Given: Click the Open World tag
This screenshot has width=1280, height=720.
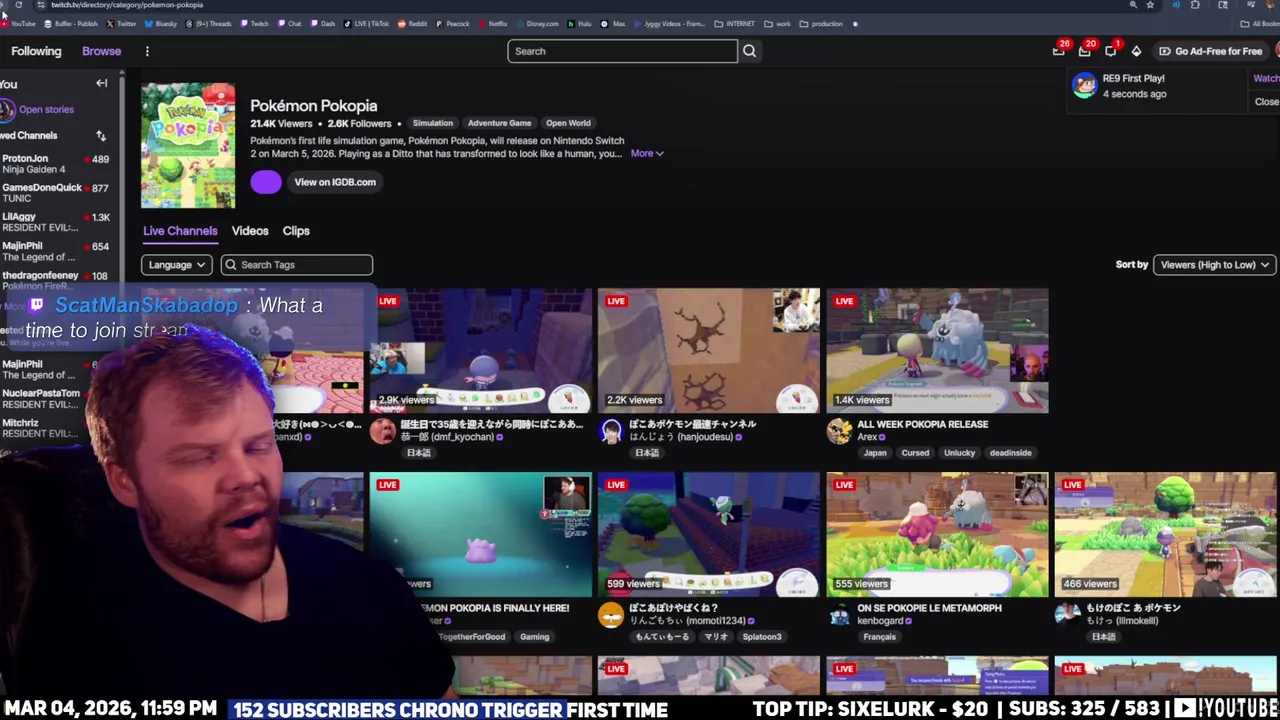Looking at the screenshot, I should tap(568, 123).
